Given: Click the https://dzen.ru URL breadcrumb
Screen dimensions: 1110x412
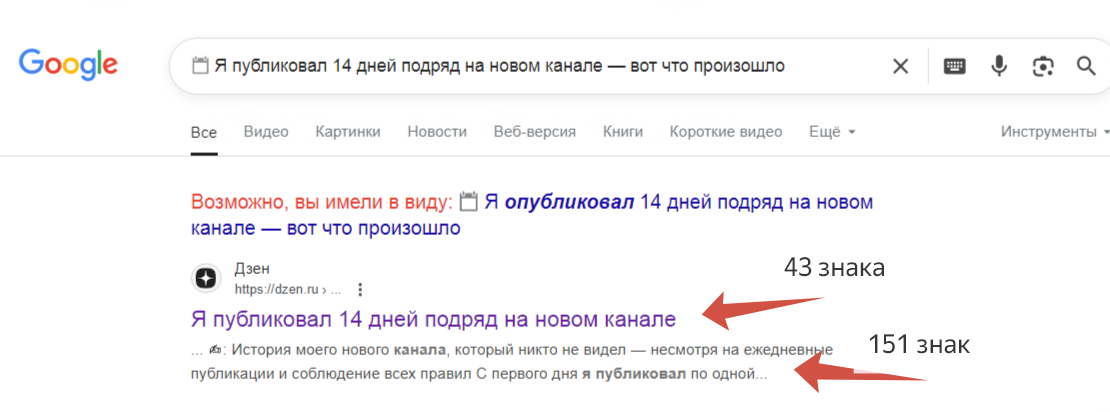Looking at the screenshot, I should point(288,290).
